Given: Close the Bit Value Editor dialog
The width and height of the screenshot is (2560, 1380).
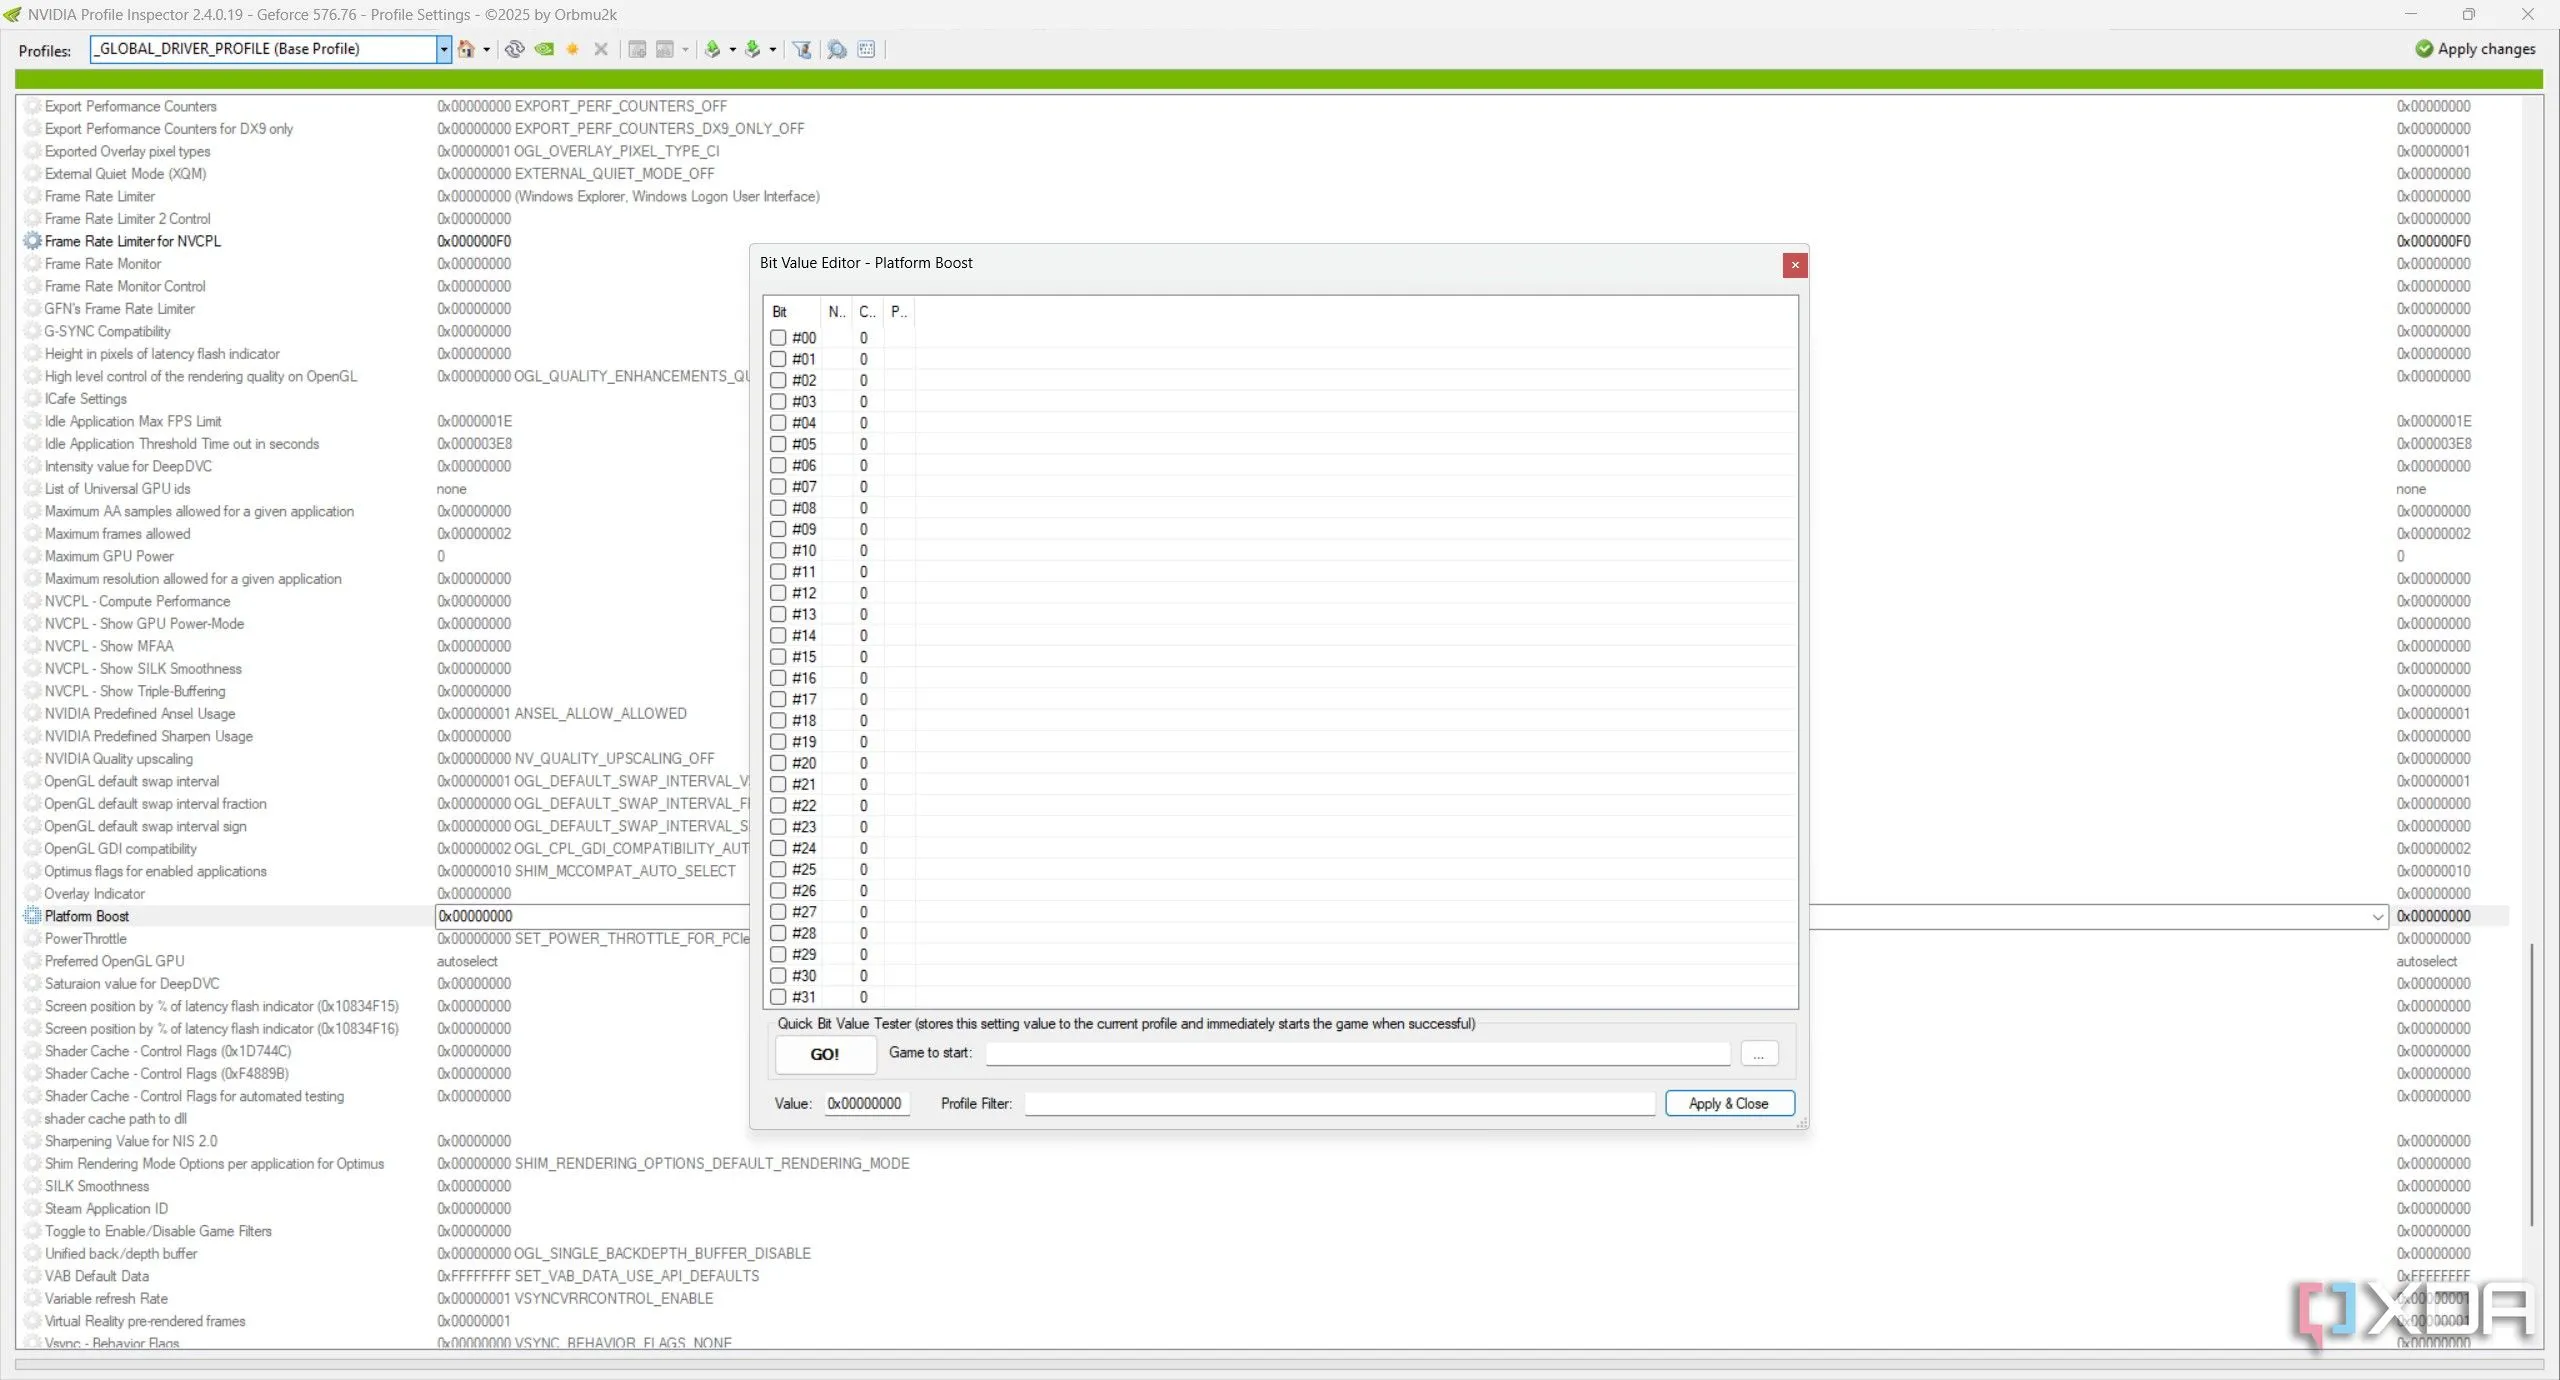Looking at the screenshot, I should [x=1795, y=265].
